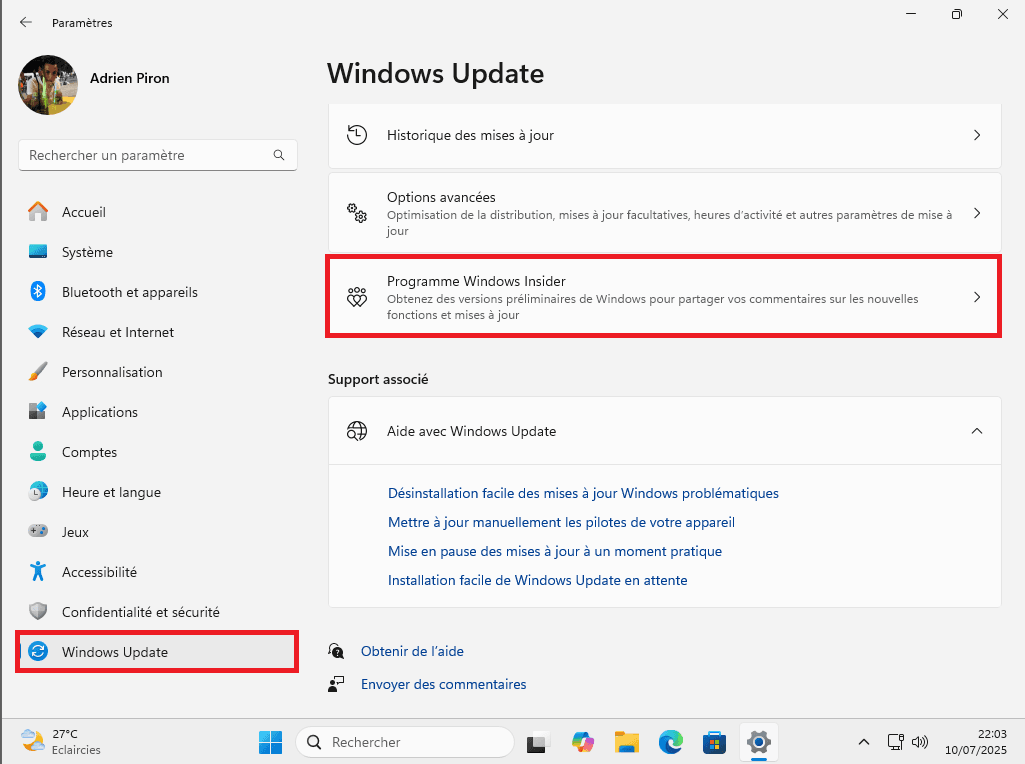
Task: Click the volume speaker icon in tray
Action: (920, 742)
